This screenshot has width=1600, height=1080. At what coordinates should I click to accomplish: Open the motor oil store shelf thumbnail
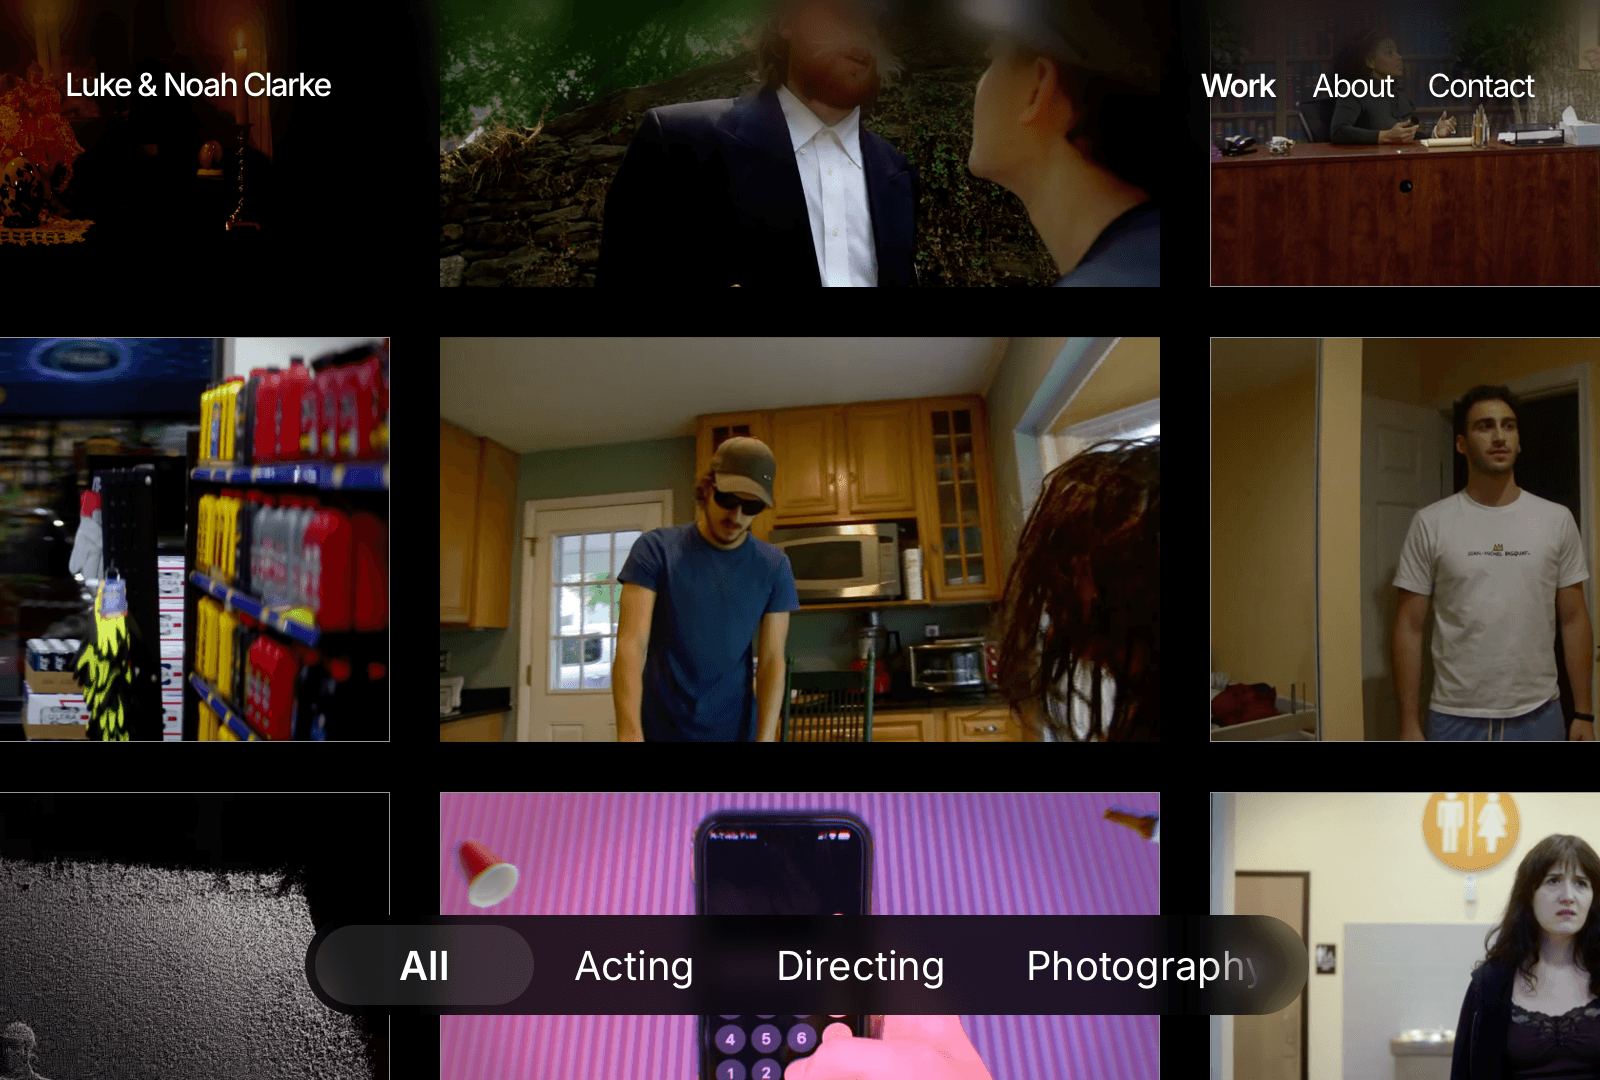point(195,540)
